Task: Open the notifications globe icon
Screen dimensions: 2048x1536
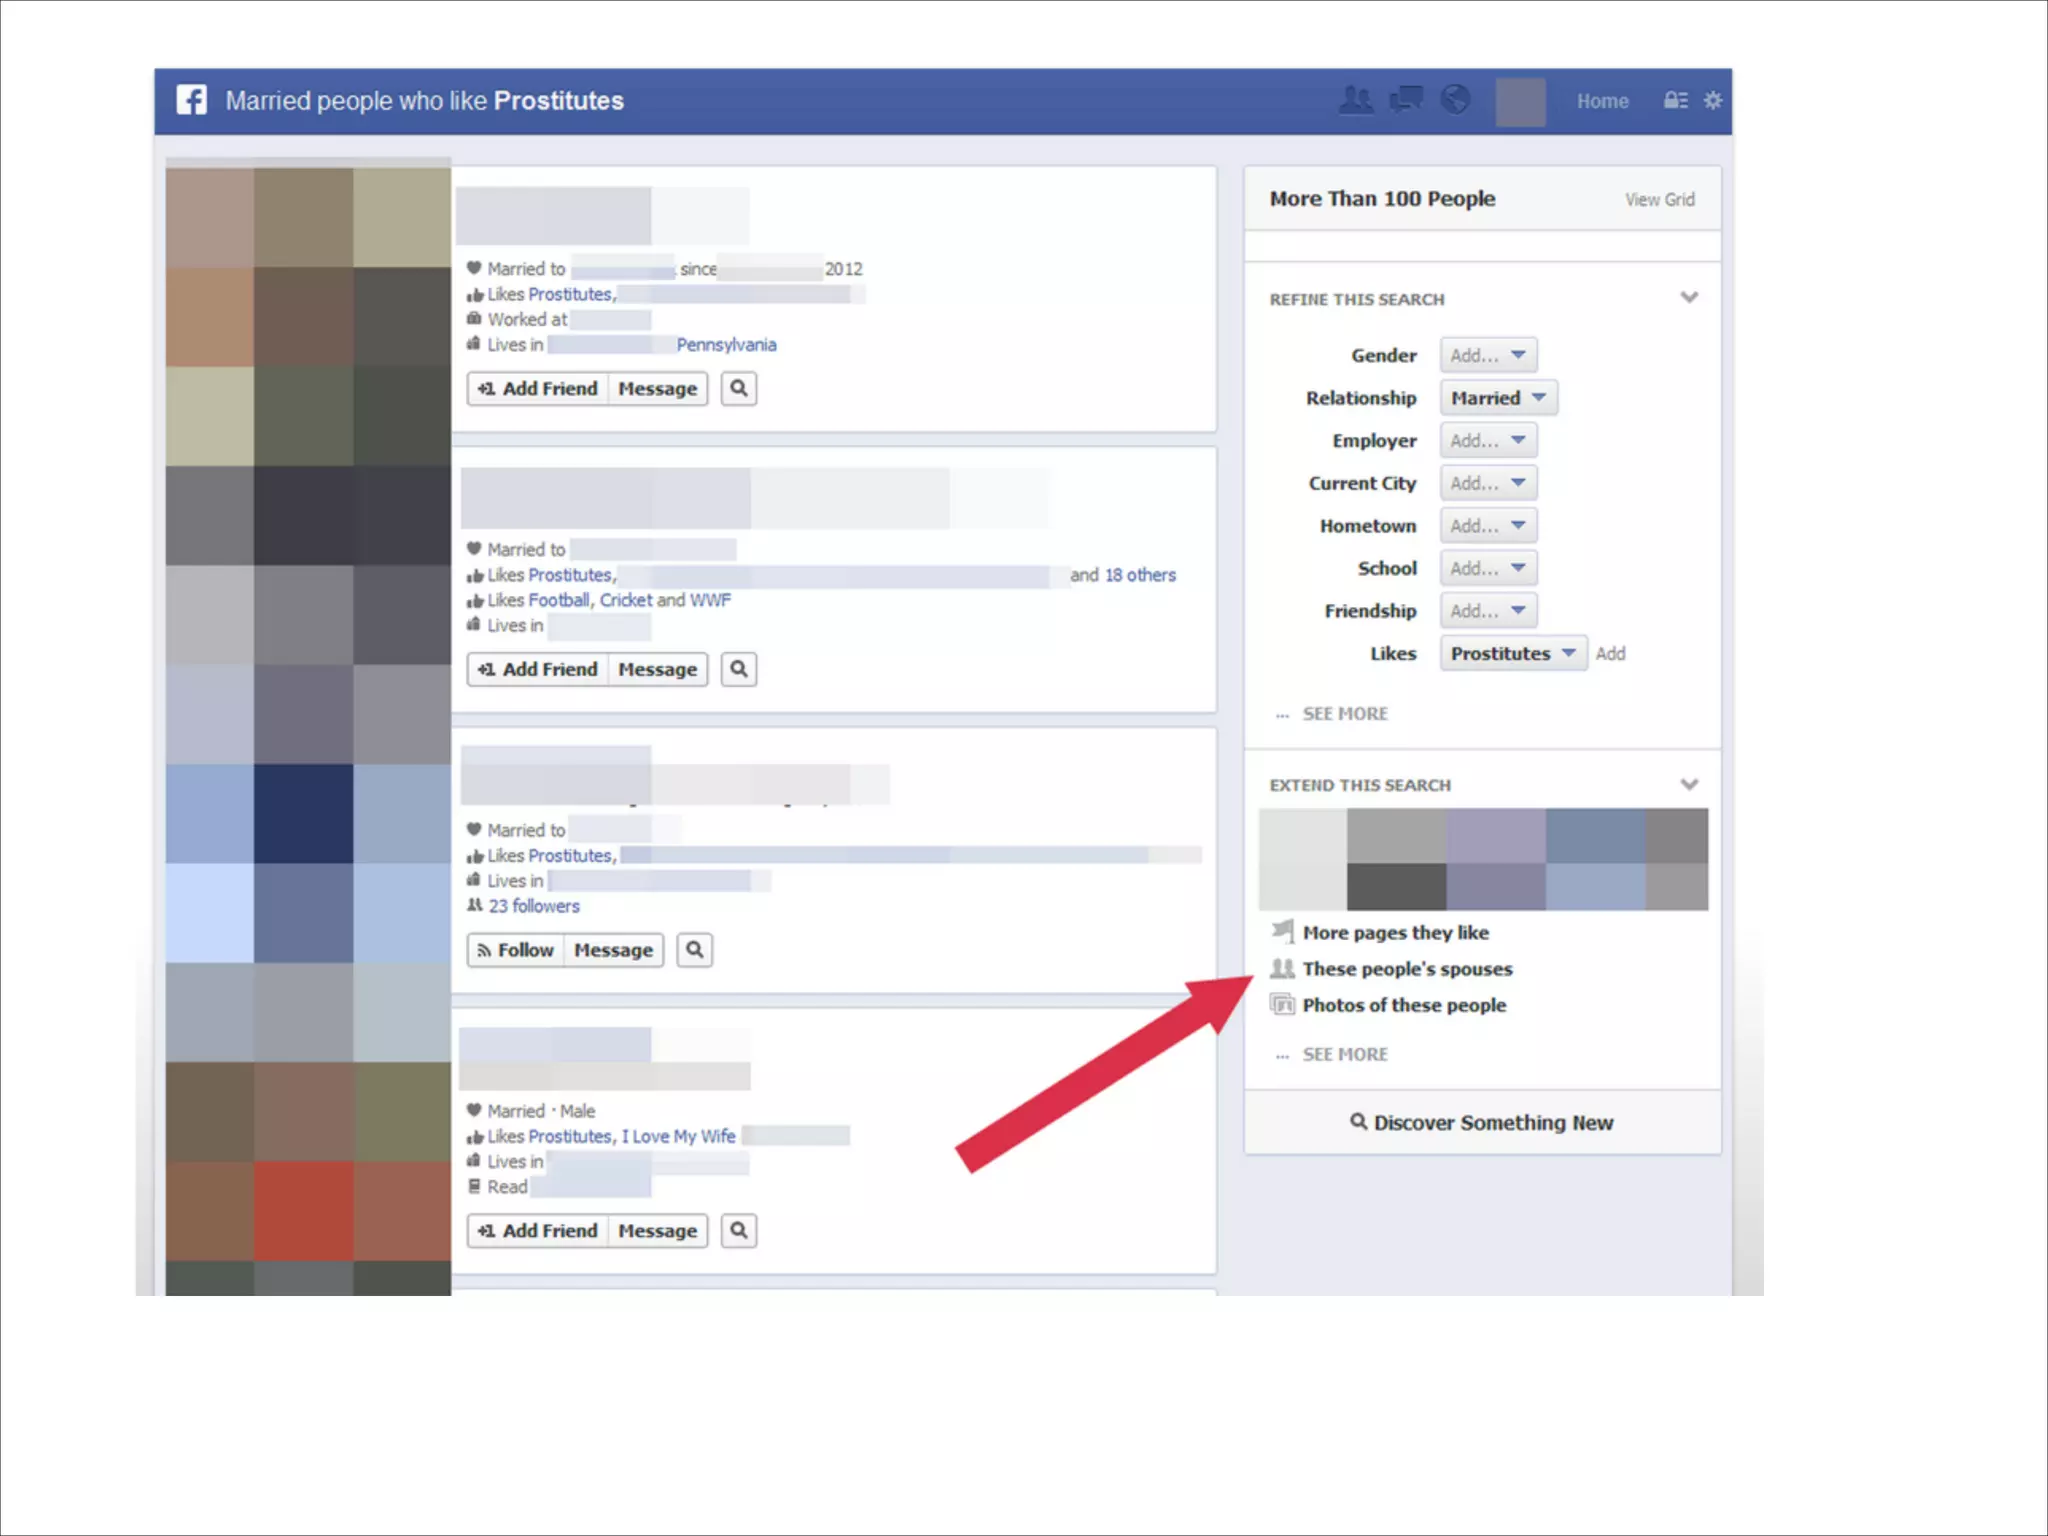Action: [1456, 100]
